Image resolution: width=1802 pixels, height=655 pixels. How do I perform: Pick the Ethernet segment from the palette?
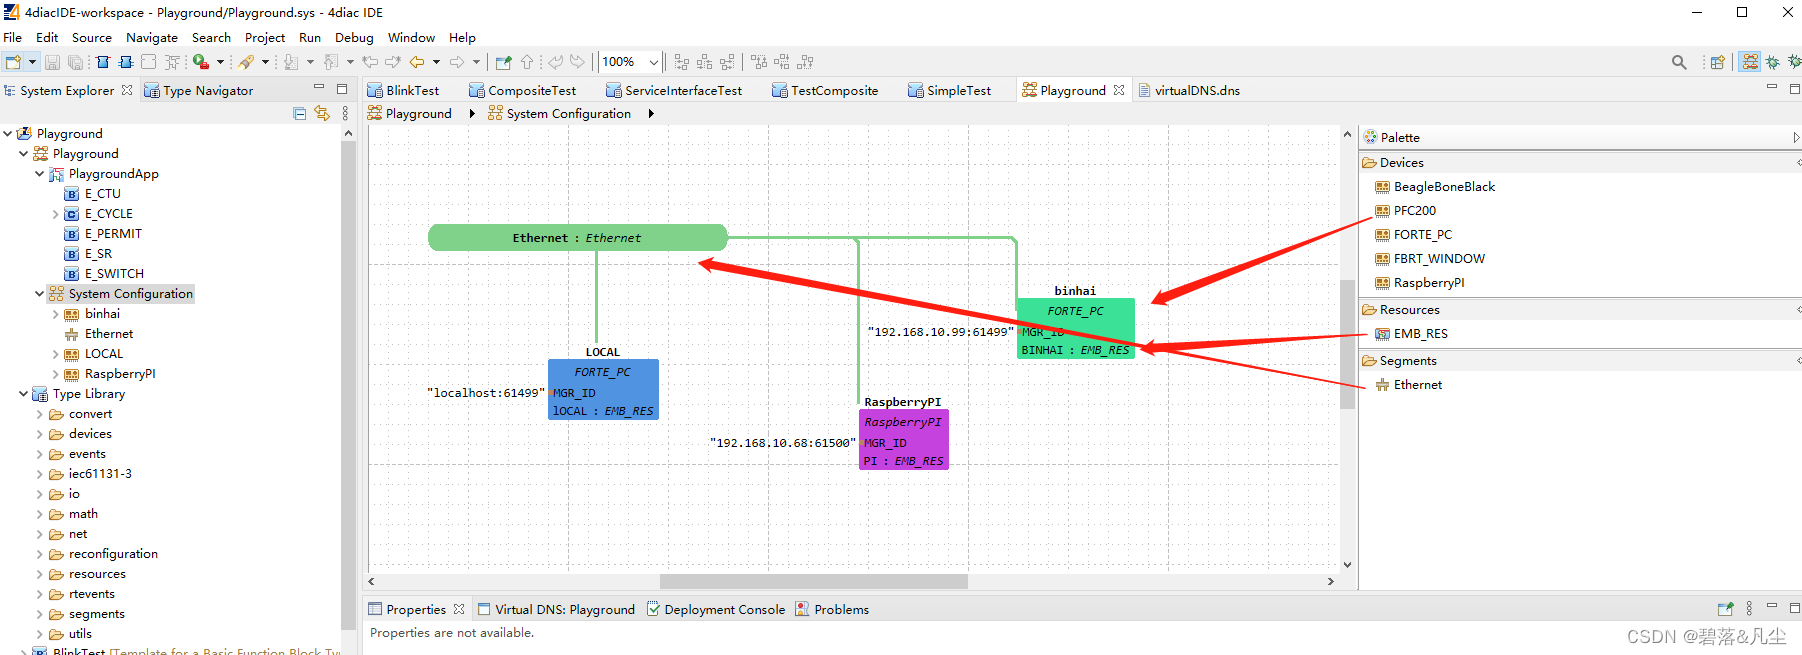coord(1417,385)
